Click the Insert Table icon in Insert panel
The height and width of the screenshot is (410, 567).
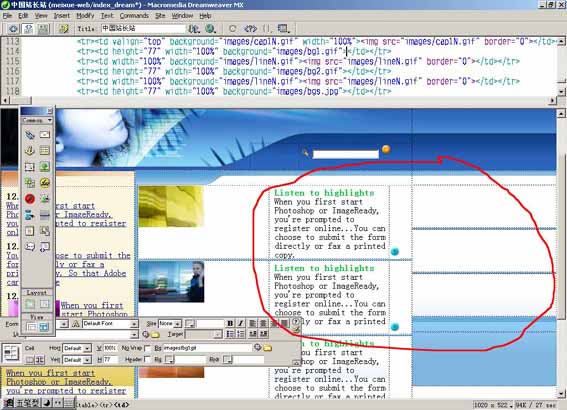click(45, 151)
